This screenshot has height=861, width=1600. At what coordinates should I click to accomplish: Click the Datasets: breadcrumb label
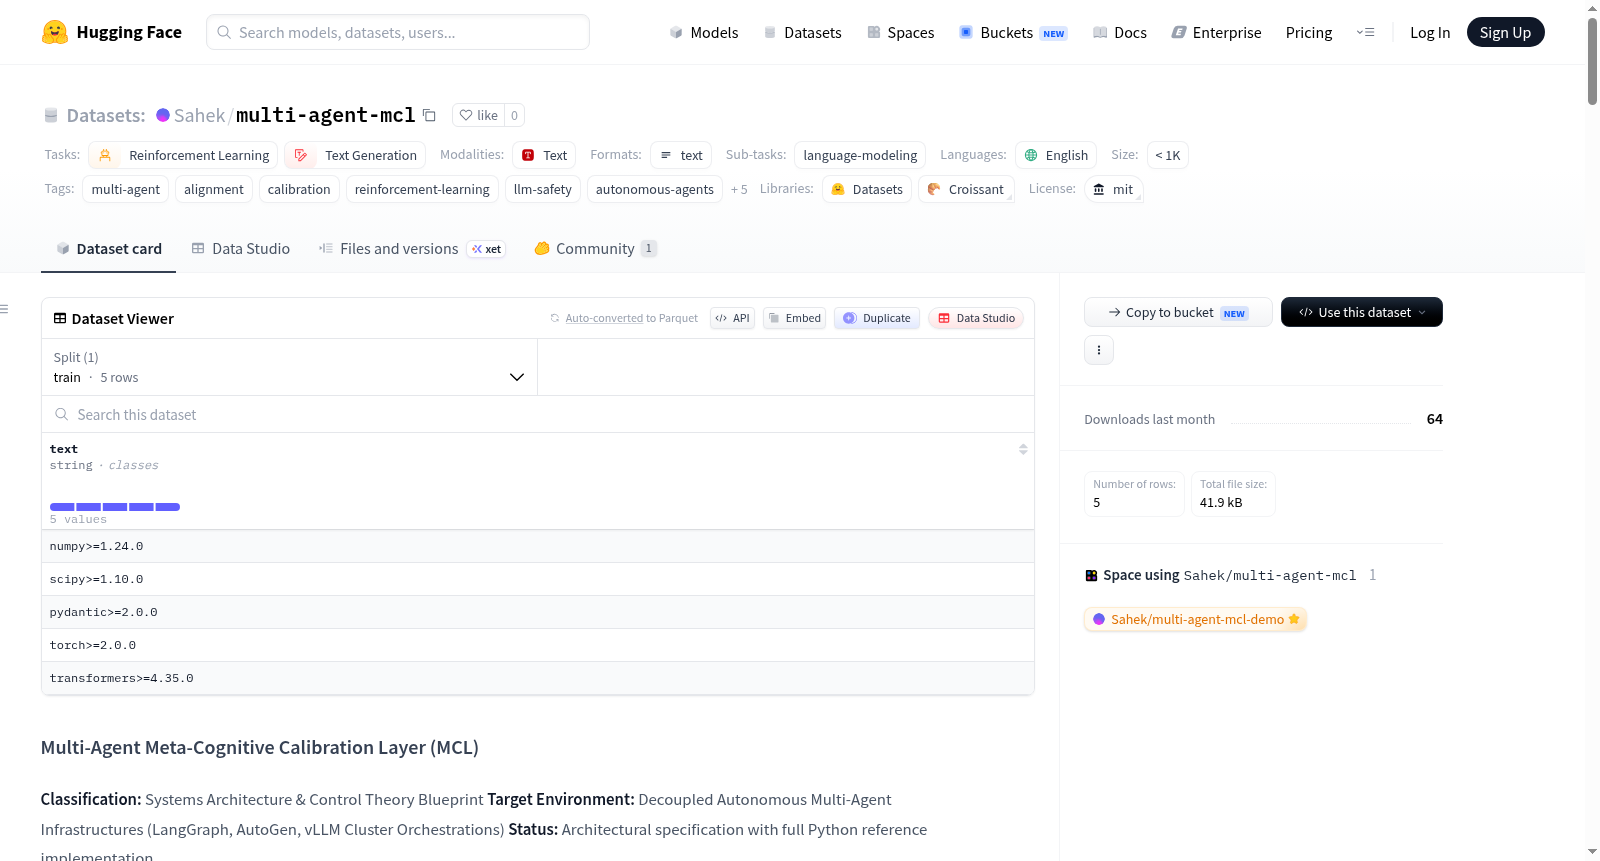(x=106, y=115)
